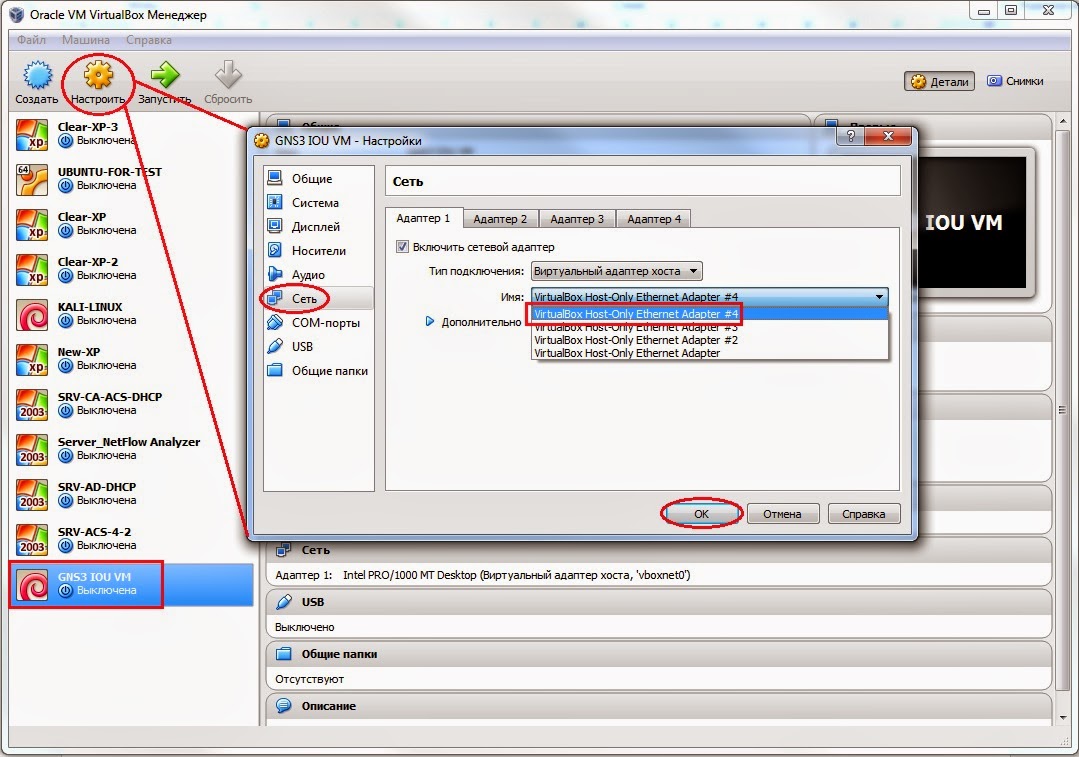The width and height of the screenshot is (1079, 757).
Task: Select the Clear-XP-3 virtual machine icon
Action: pyautogui.click(x=32, y=134)
